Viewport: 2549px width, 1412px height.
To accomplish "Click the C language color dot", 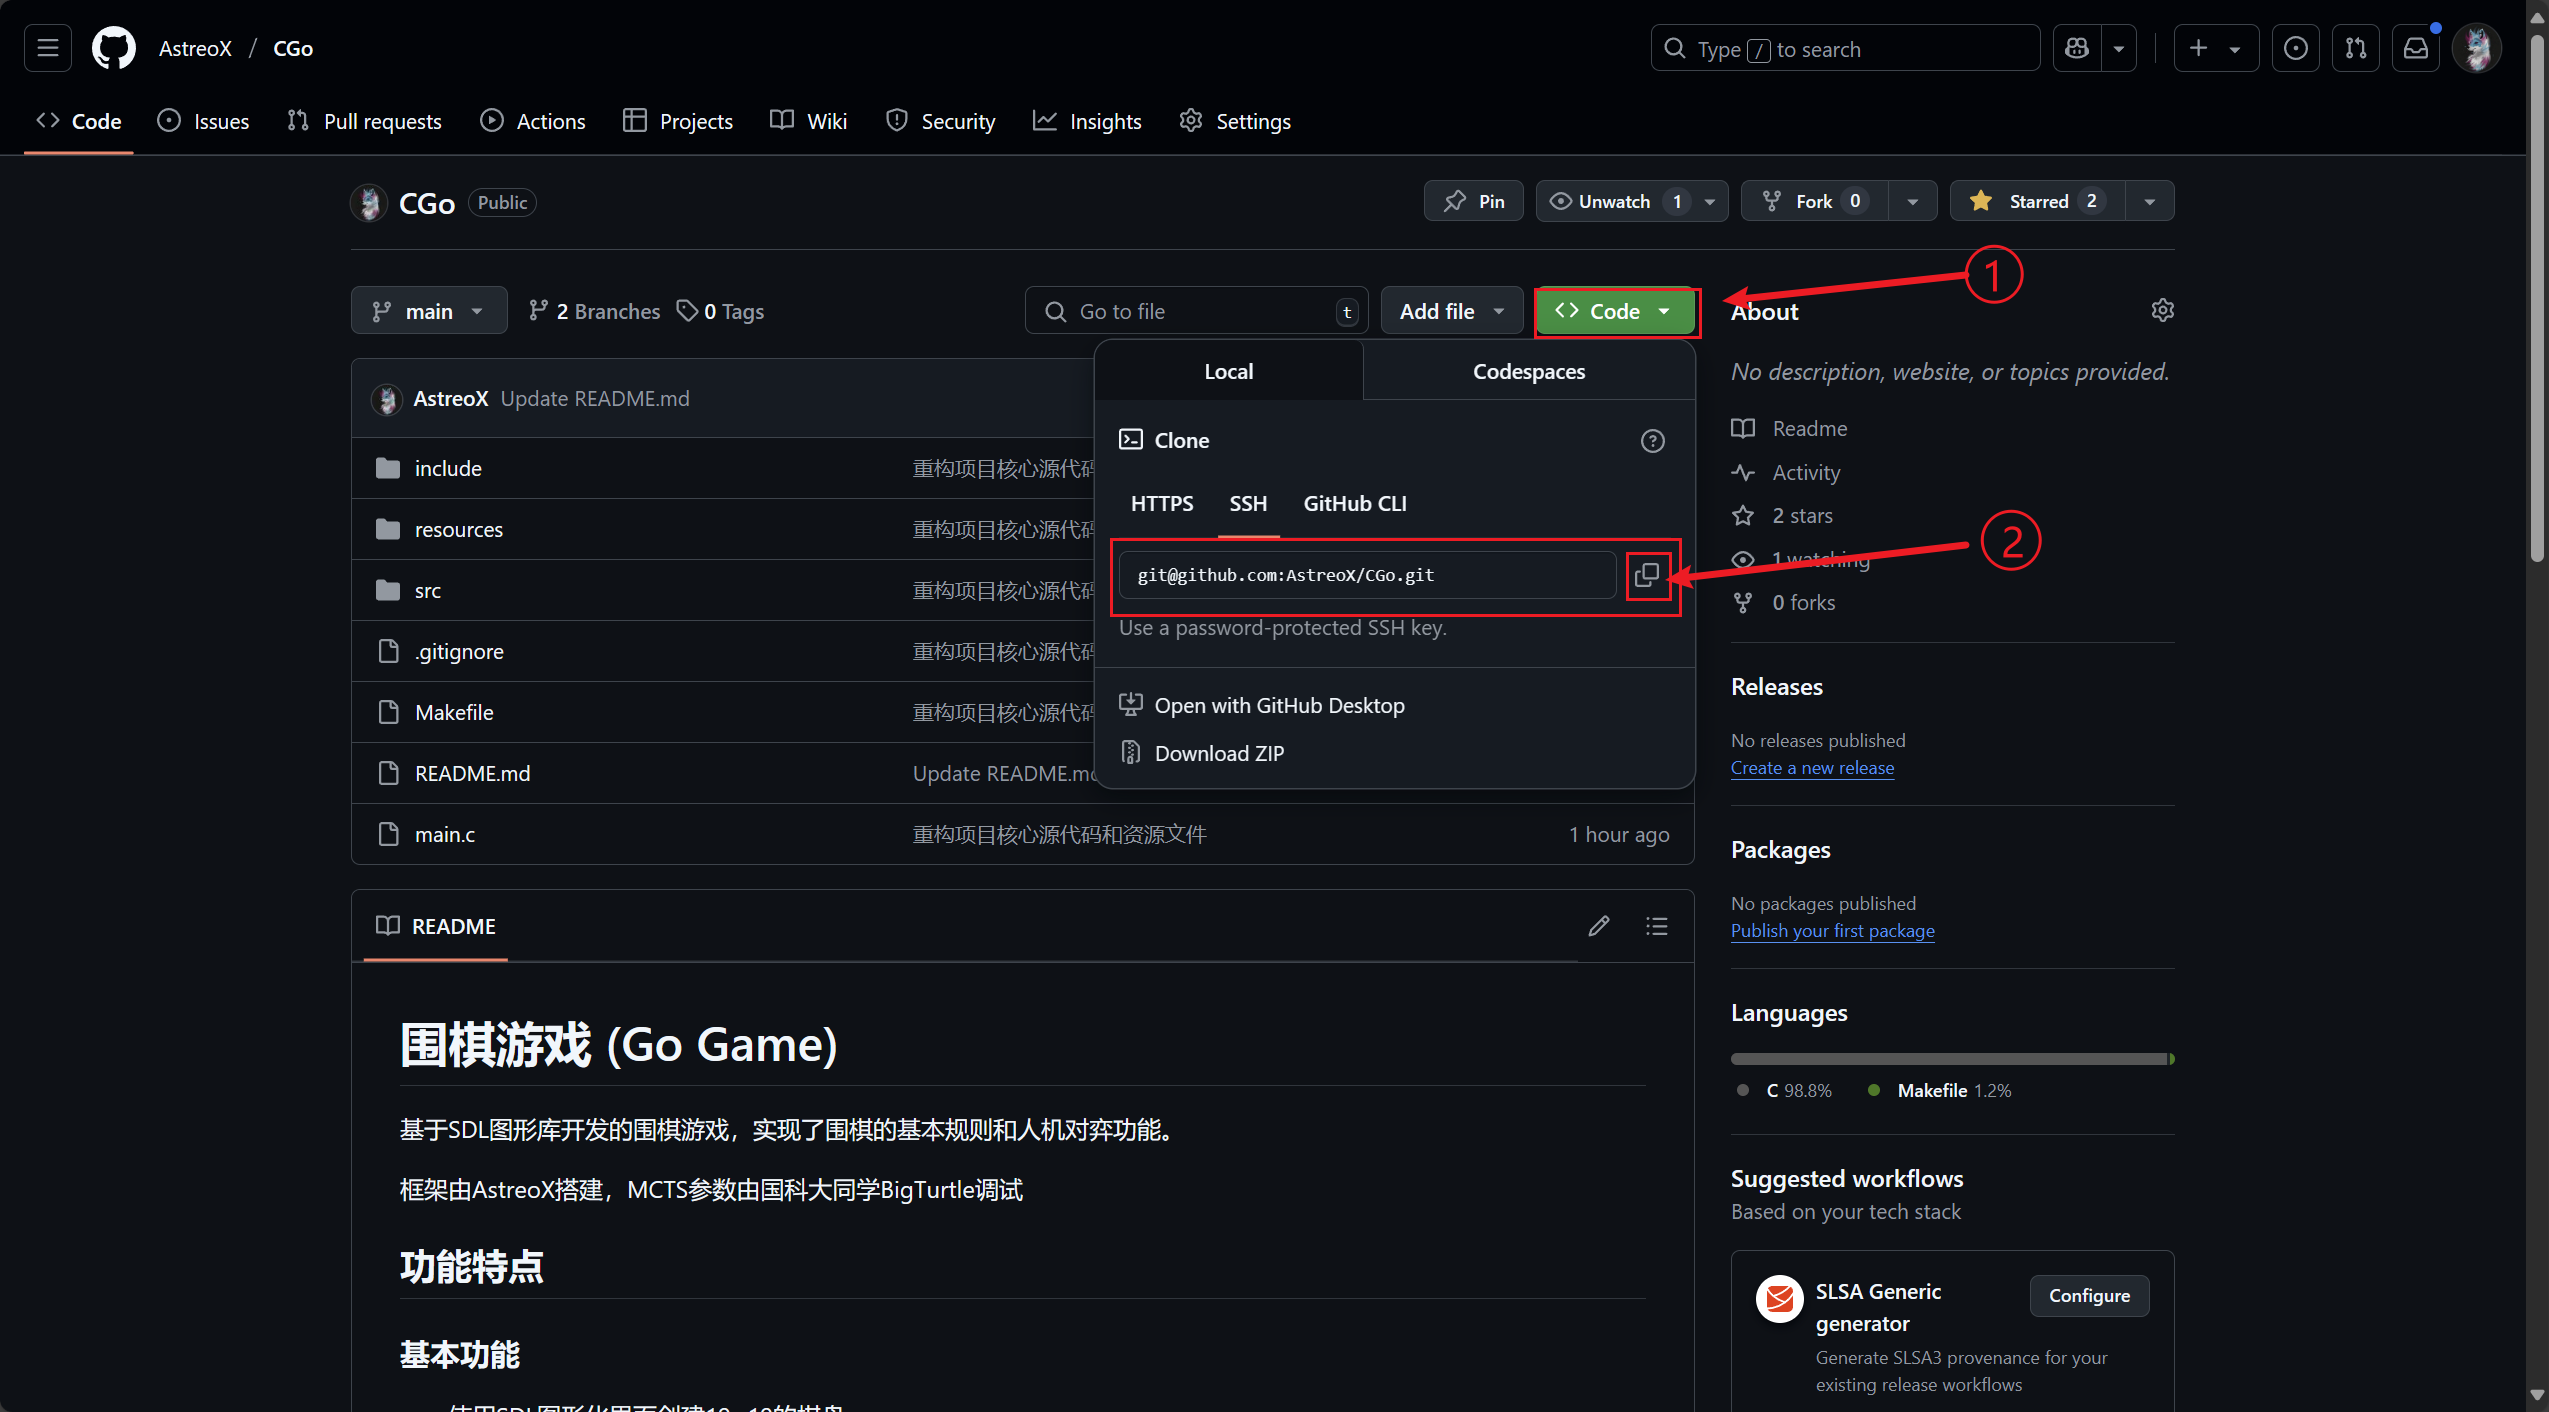I will (x=1743, y=1090).
